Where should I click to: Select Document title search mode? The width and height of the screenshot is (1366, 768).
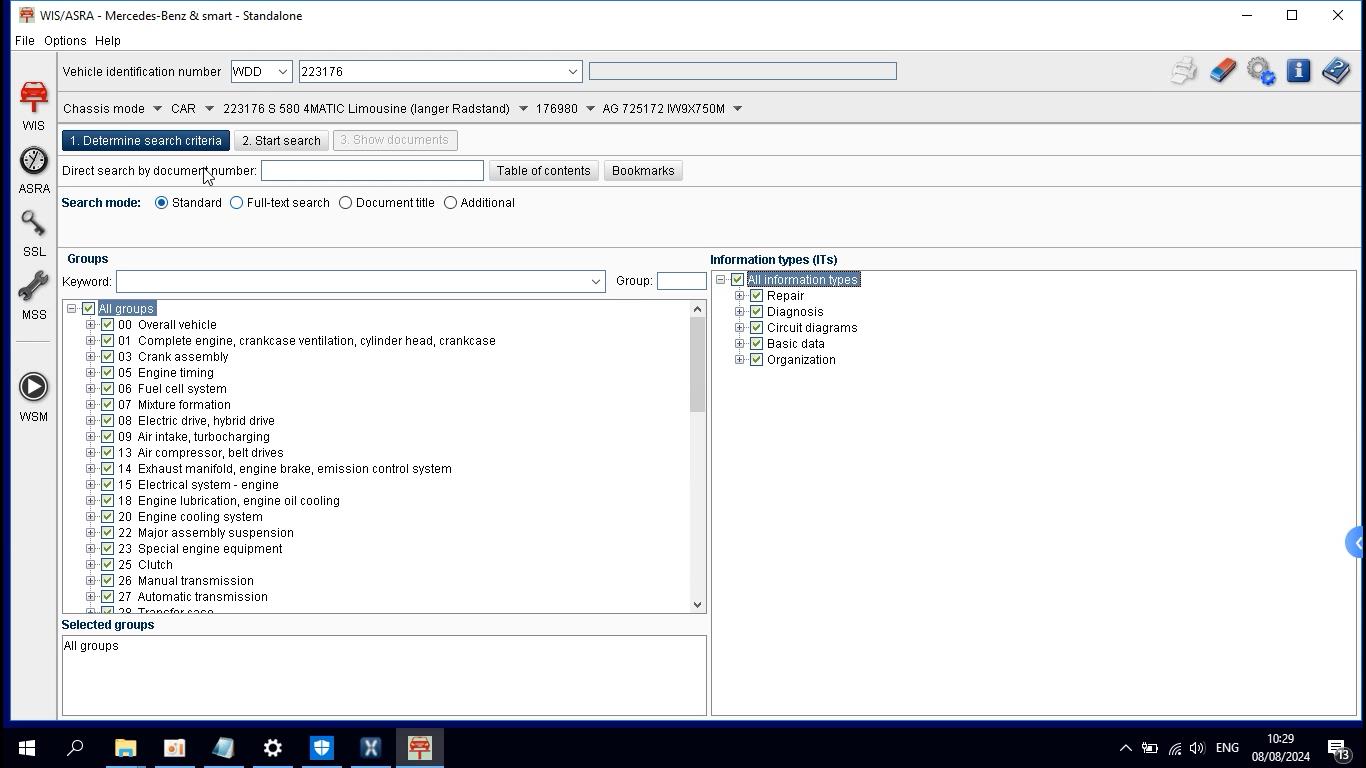[346, 203]
